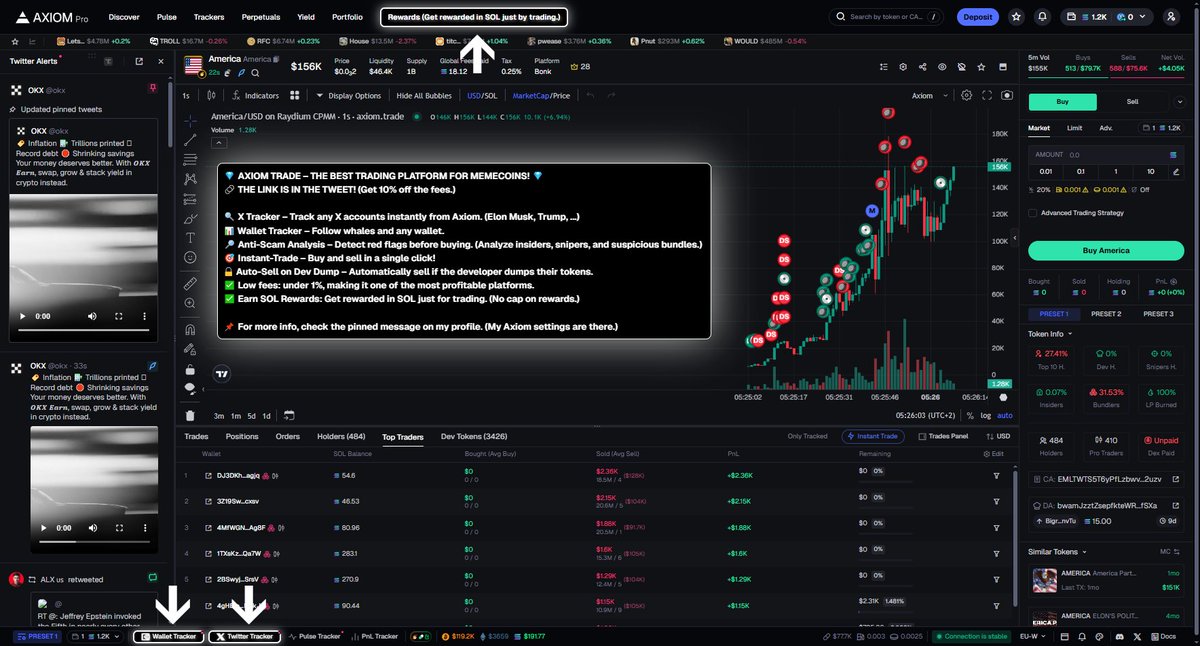Open the Twitter Tracker
The width and height of the screenshot is (1200, 646).
[x=245, y=636]
